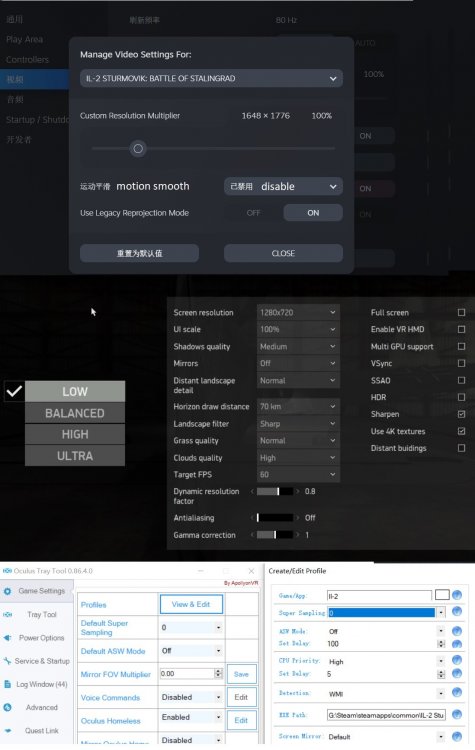Open Quest Link sidebar icon
The width and height of the screenshot is (475, 750).
point(7,731)
